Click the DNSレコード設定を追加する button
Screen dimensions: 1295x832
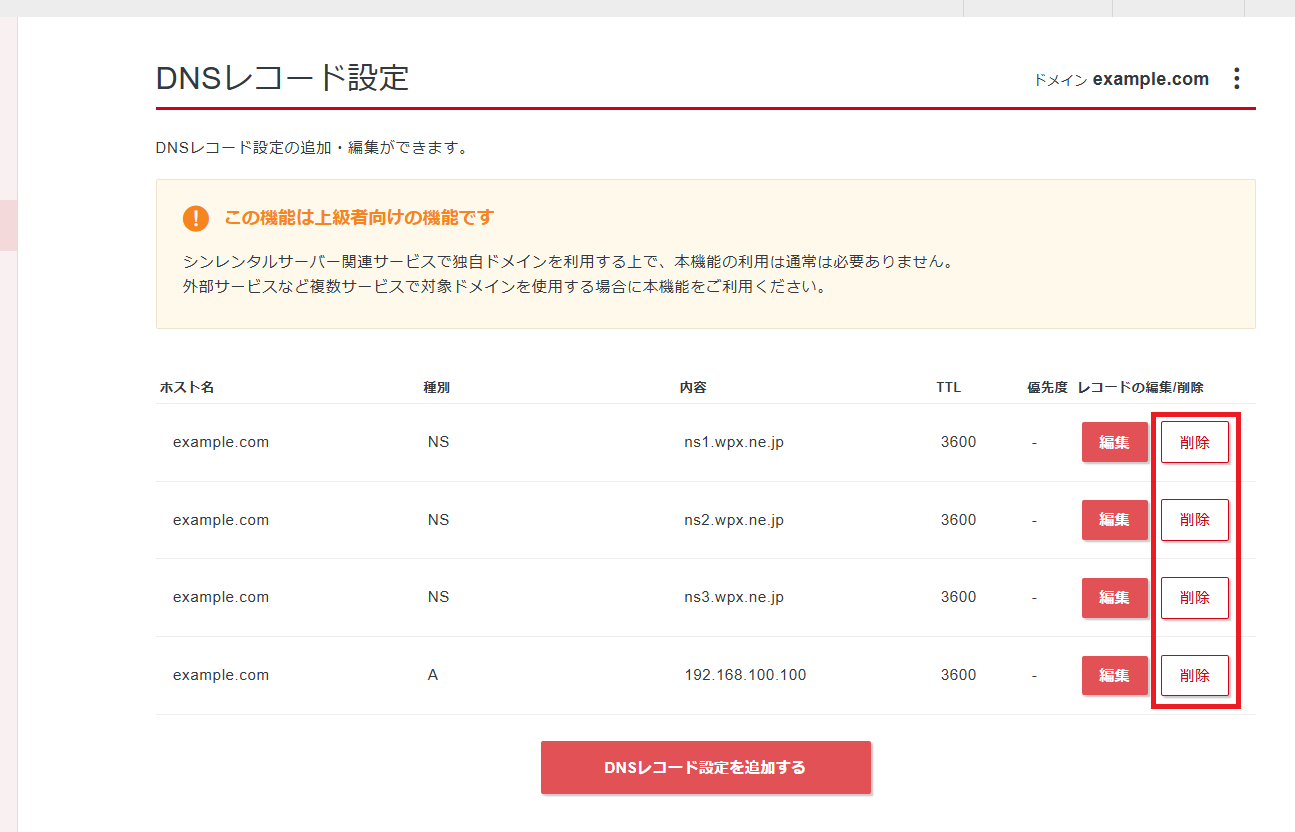(706, 768)
